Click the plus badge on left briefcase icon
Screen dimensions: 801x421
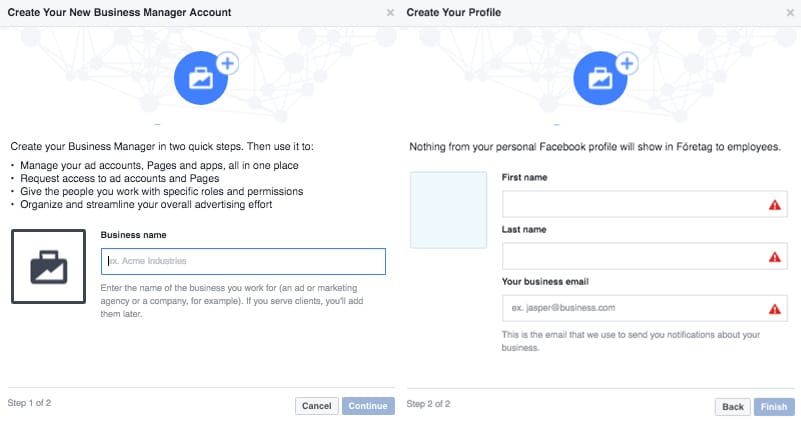227,64
